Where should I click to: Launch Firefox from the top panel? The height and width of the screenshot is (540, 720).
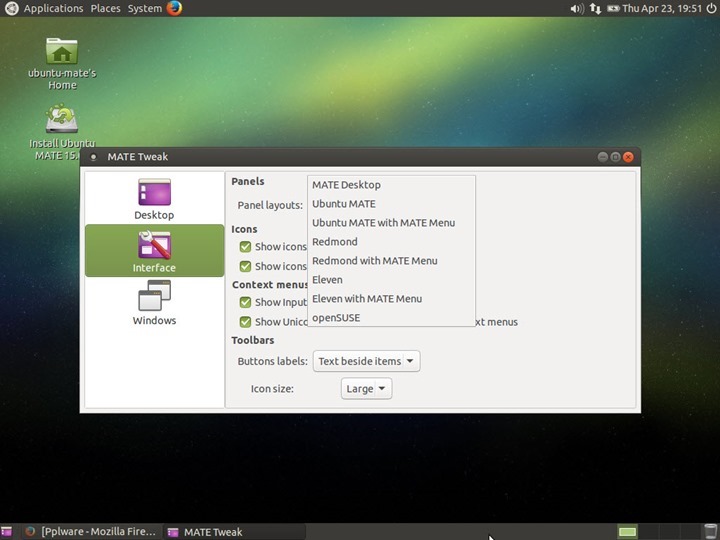click(x=174, y=8)
